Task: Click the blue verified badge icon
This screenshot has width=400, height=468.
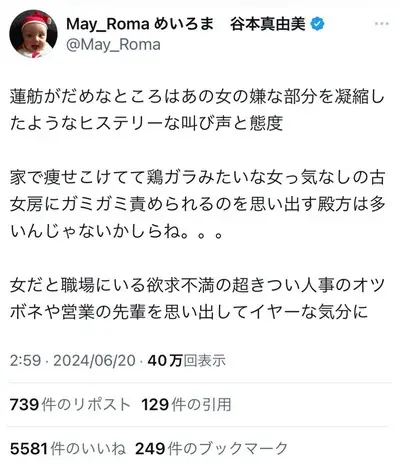Action: click(318, 24)
